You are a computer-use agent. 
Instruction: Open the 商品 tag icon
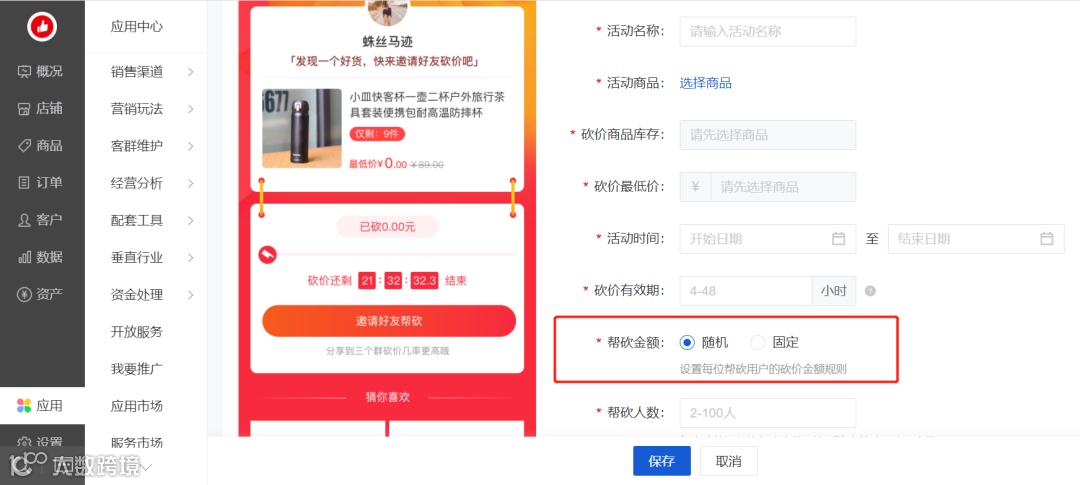pos(24,145)
